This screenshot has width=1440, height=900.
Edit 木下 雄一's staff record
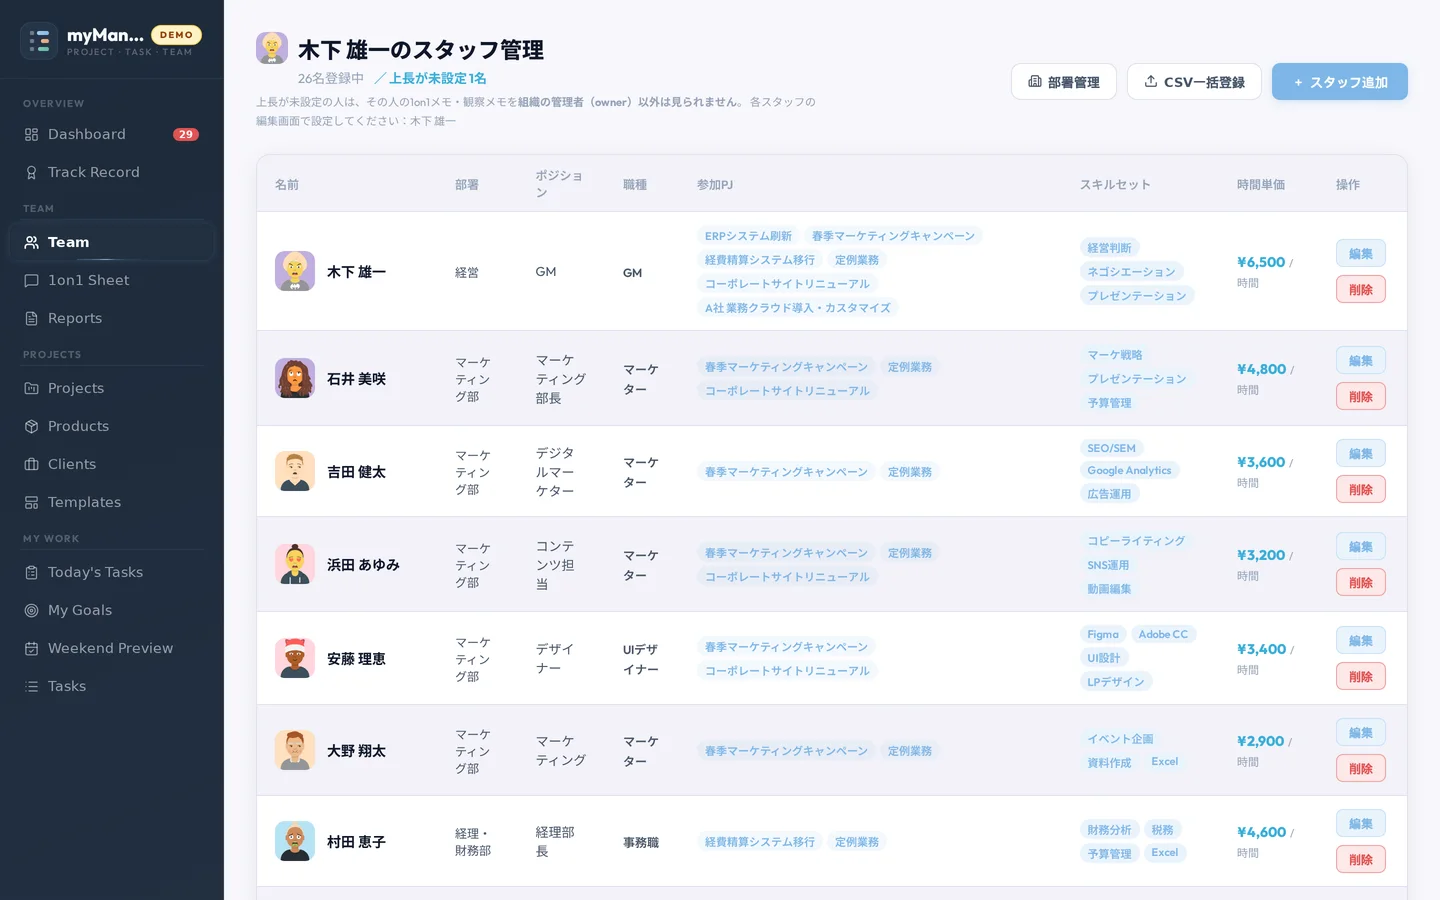[x=1361, y=254]
